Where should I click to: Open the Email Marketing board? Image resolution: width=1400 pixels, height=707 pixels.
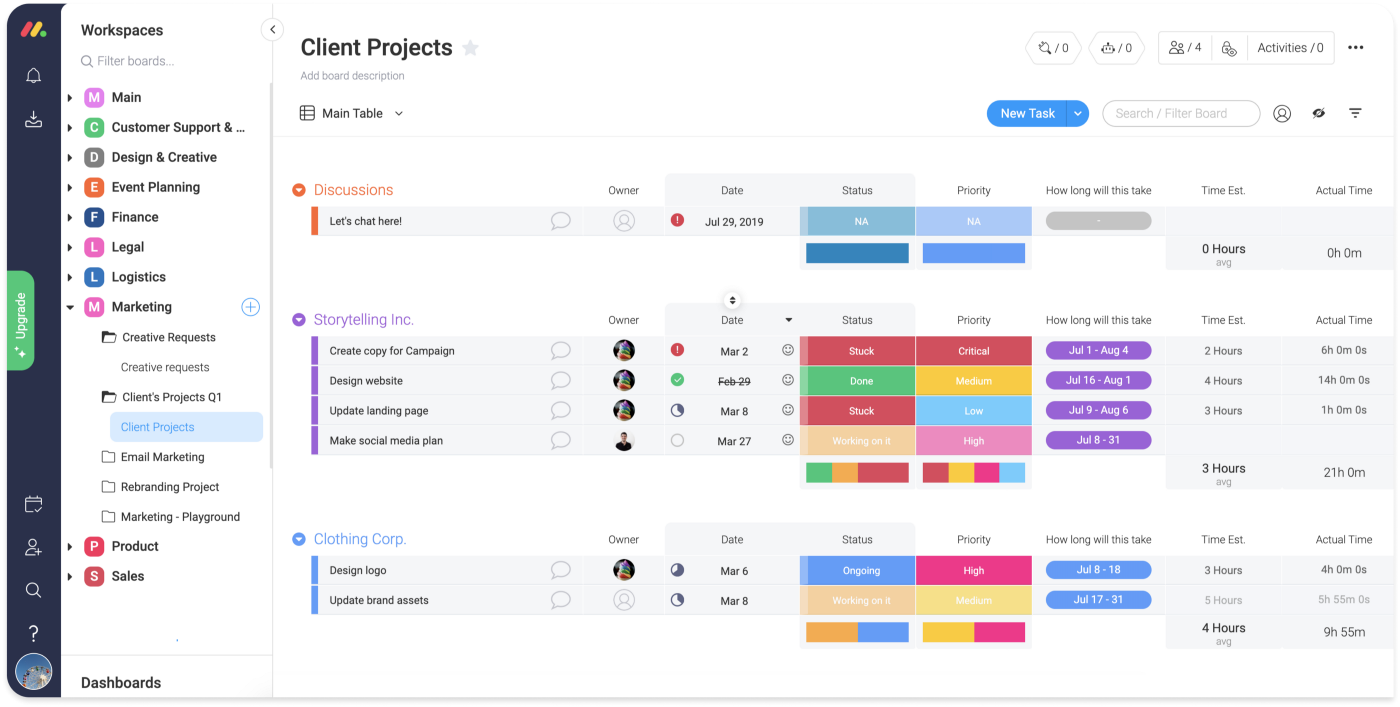tap(162, 457)
